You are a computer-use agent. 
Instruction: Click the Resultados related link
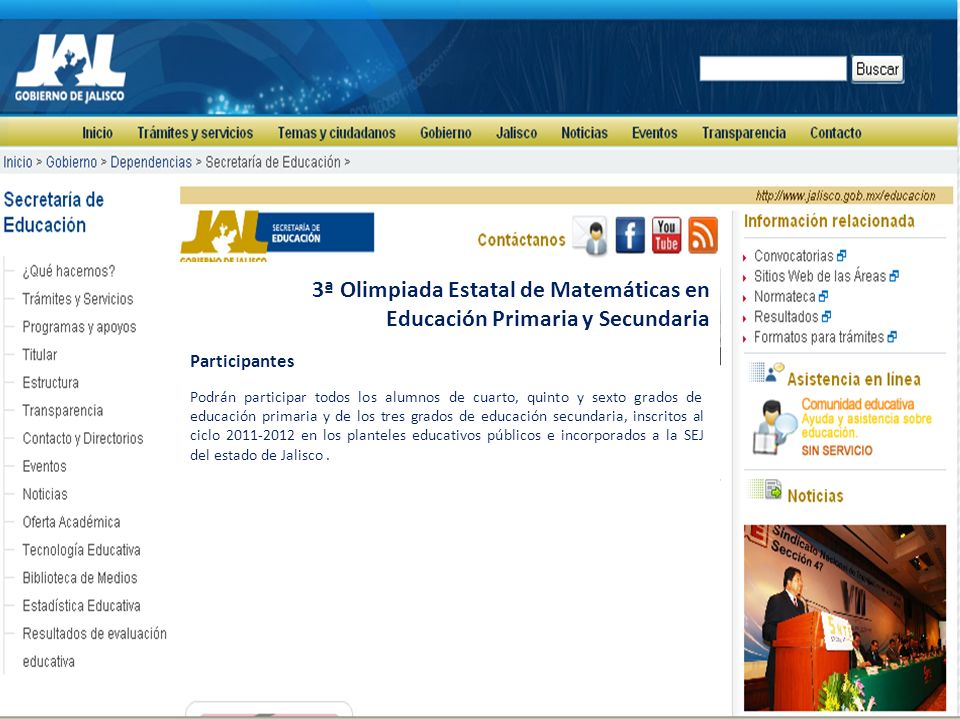point(786,317)
